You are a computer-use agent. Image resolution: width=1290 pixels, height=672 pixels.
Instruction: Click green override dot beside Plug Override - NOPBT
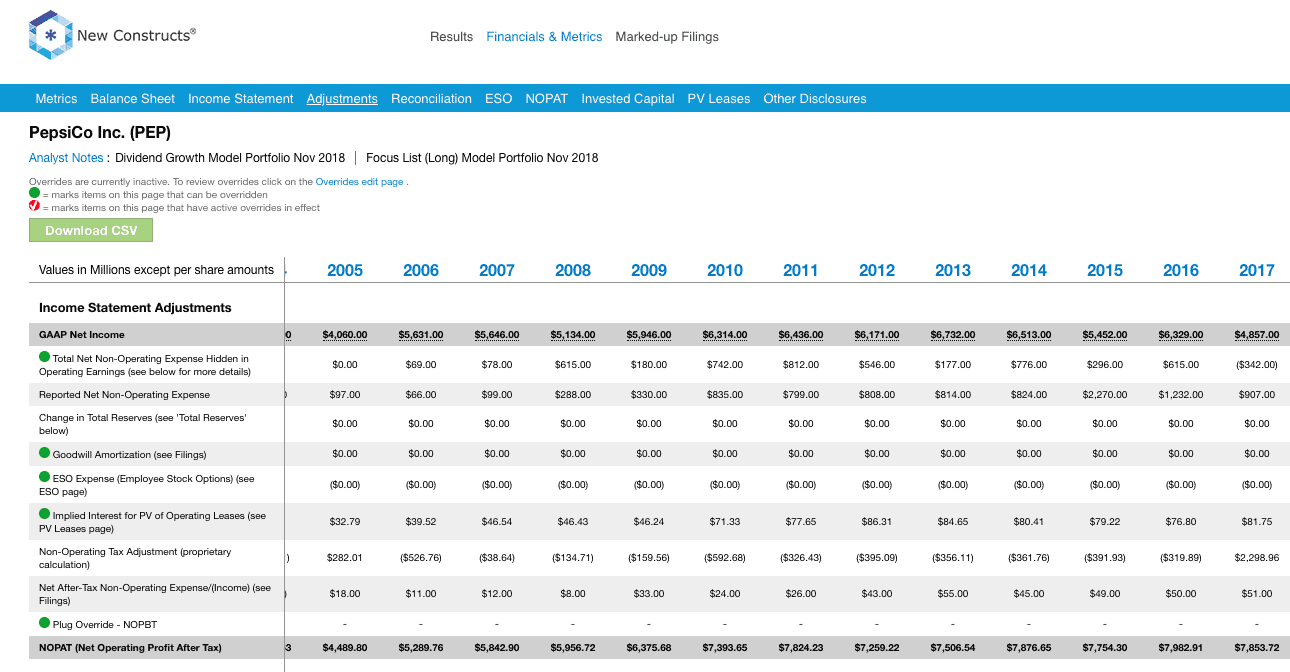coord(45,624)
